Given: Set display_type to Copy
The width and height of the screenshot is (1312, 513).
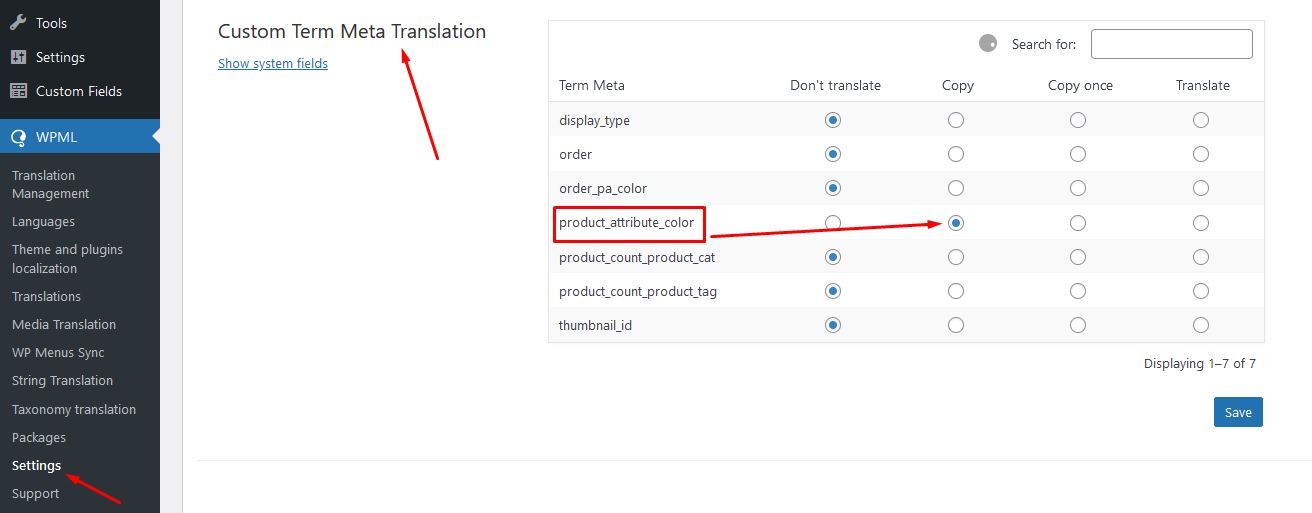Looking at the screenshot, I should 956,120.
